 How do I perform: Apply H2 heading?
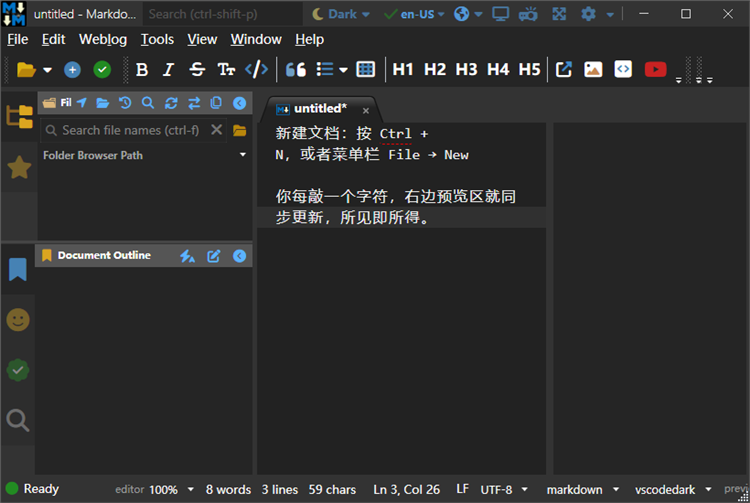tap(435, 70)
